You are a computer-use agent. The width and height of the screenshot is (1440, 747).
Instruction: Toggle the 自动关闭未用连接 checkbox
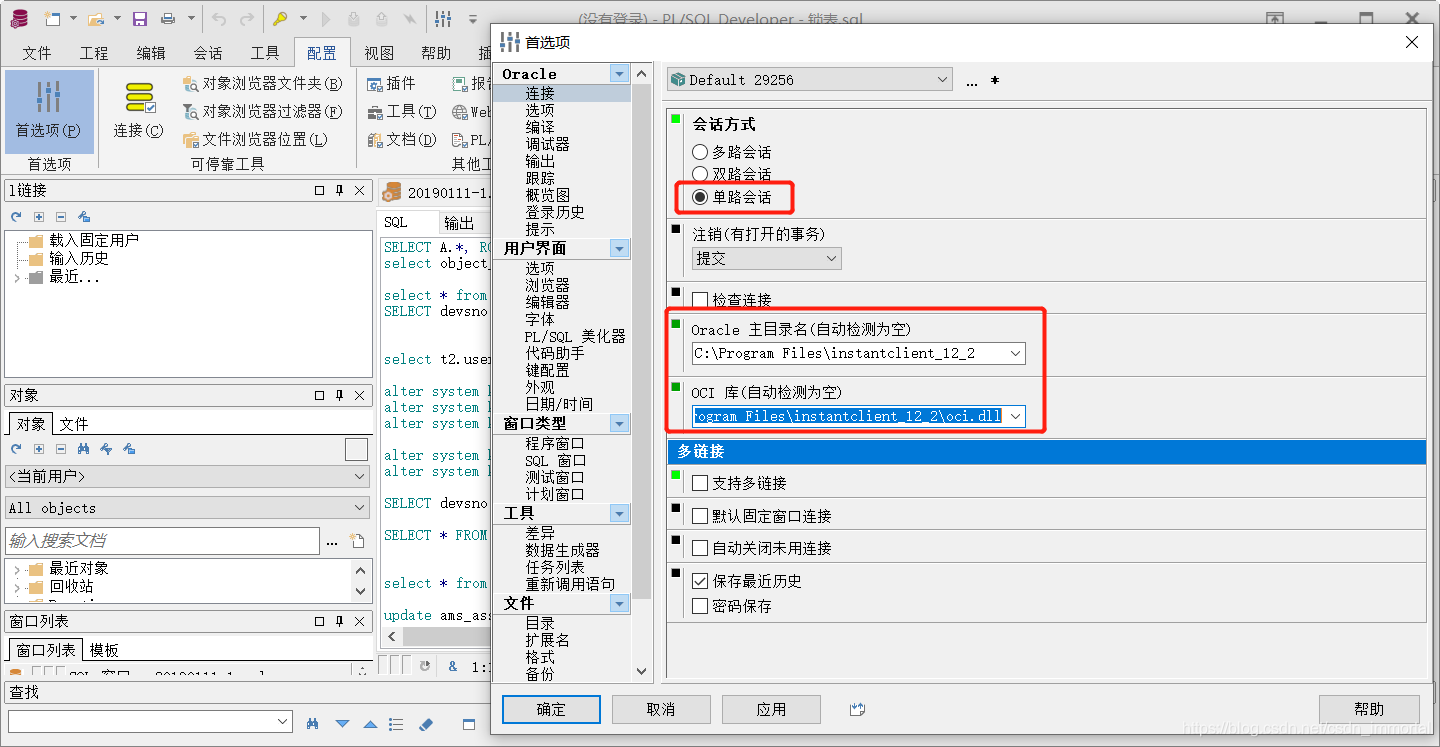pyautogui.click(x=700, y=548)
